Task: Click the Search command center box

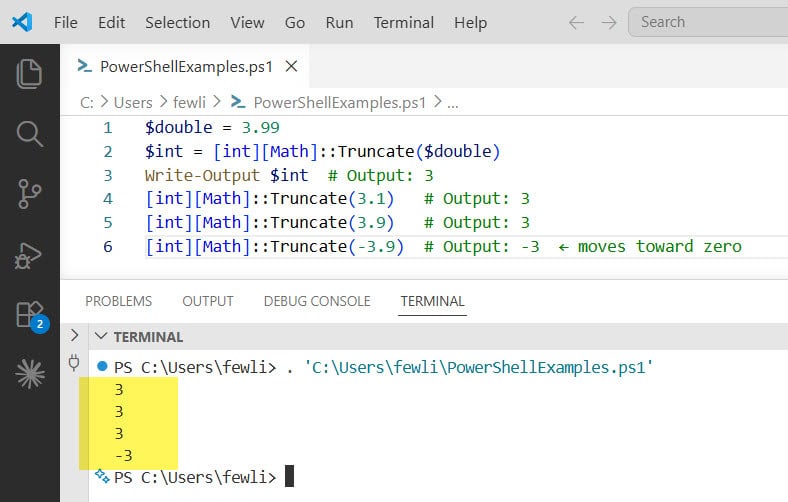Action: [x=708, y=22]
